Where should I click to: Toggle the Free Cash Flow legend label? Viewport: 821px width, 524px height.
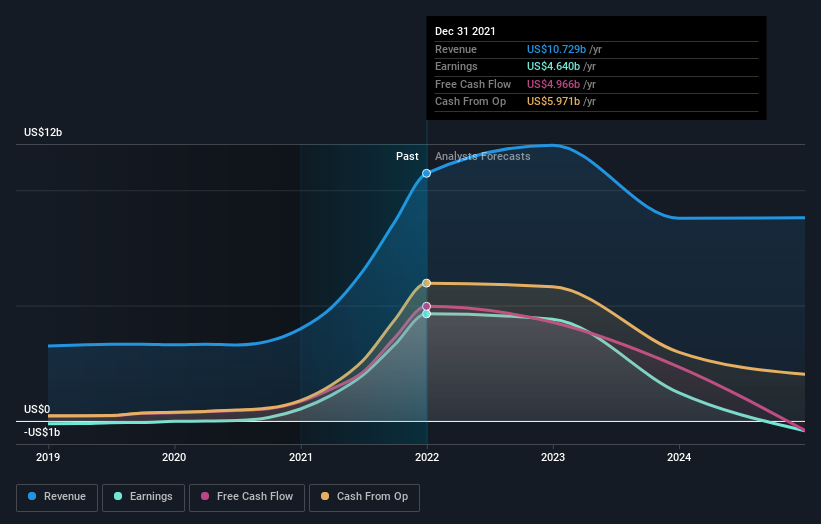click(x=255, y=496)
